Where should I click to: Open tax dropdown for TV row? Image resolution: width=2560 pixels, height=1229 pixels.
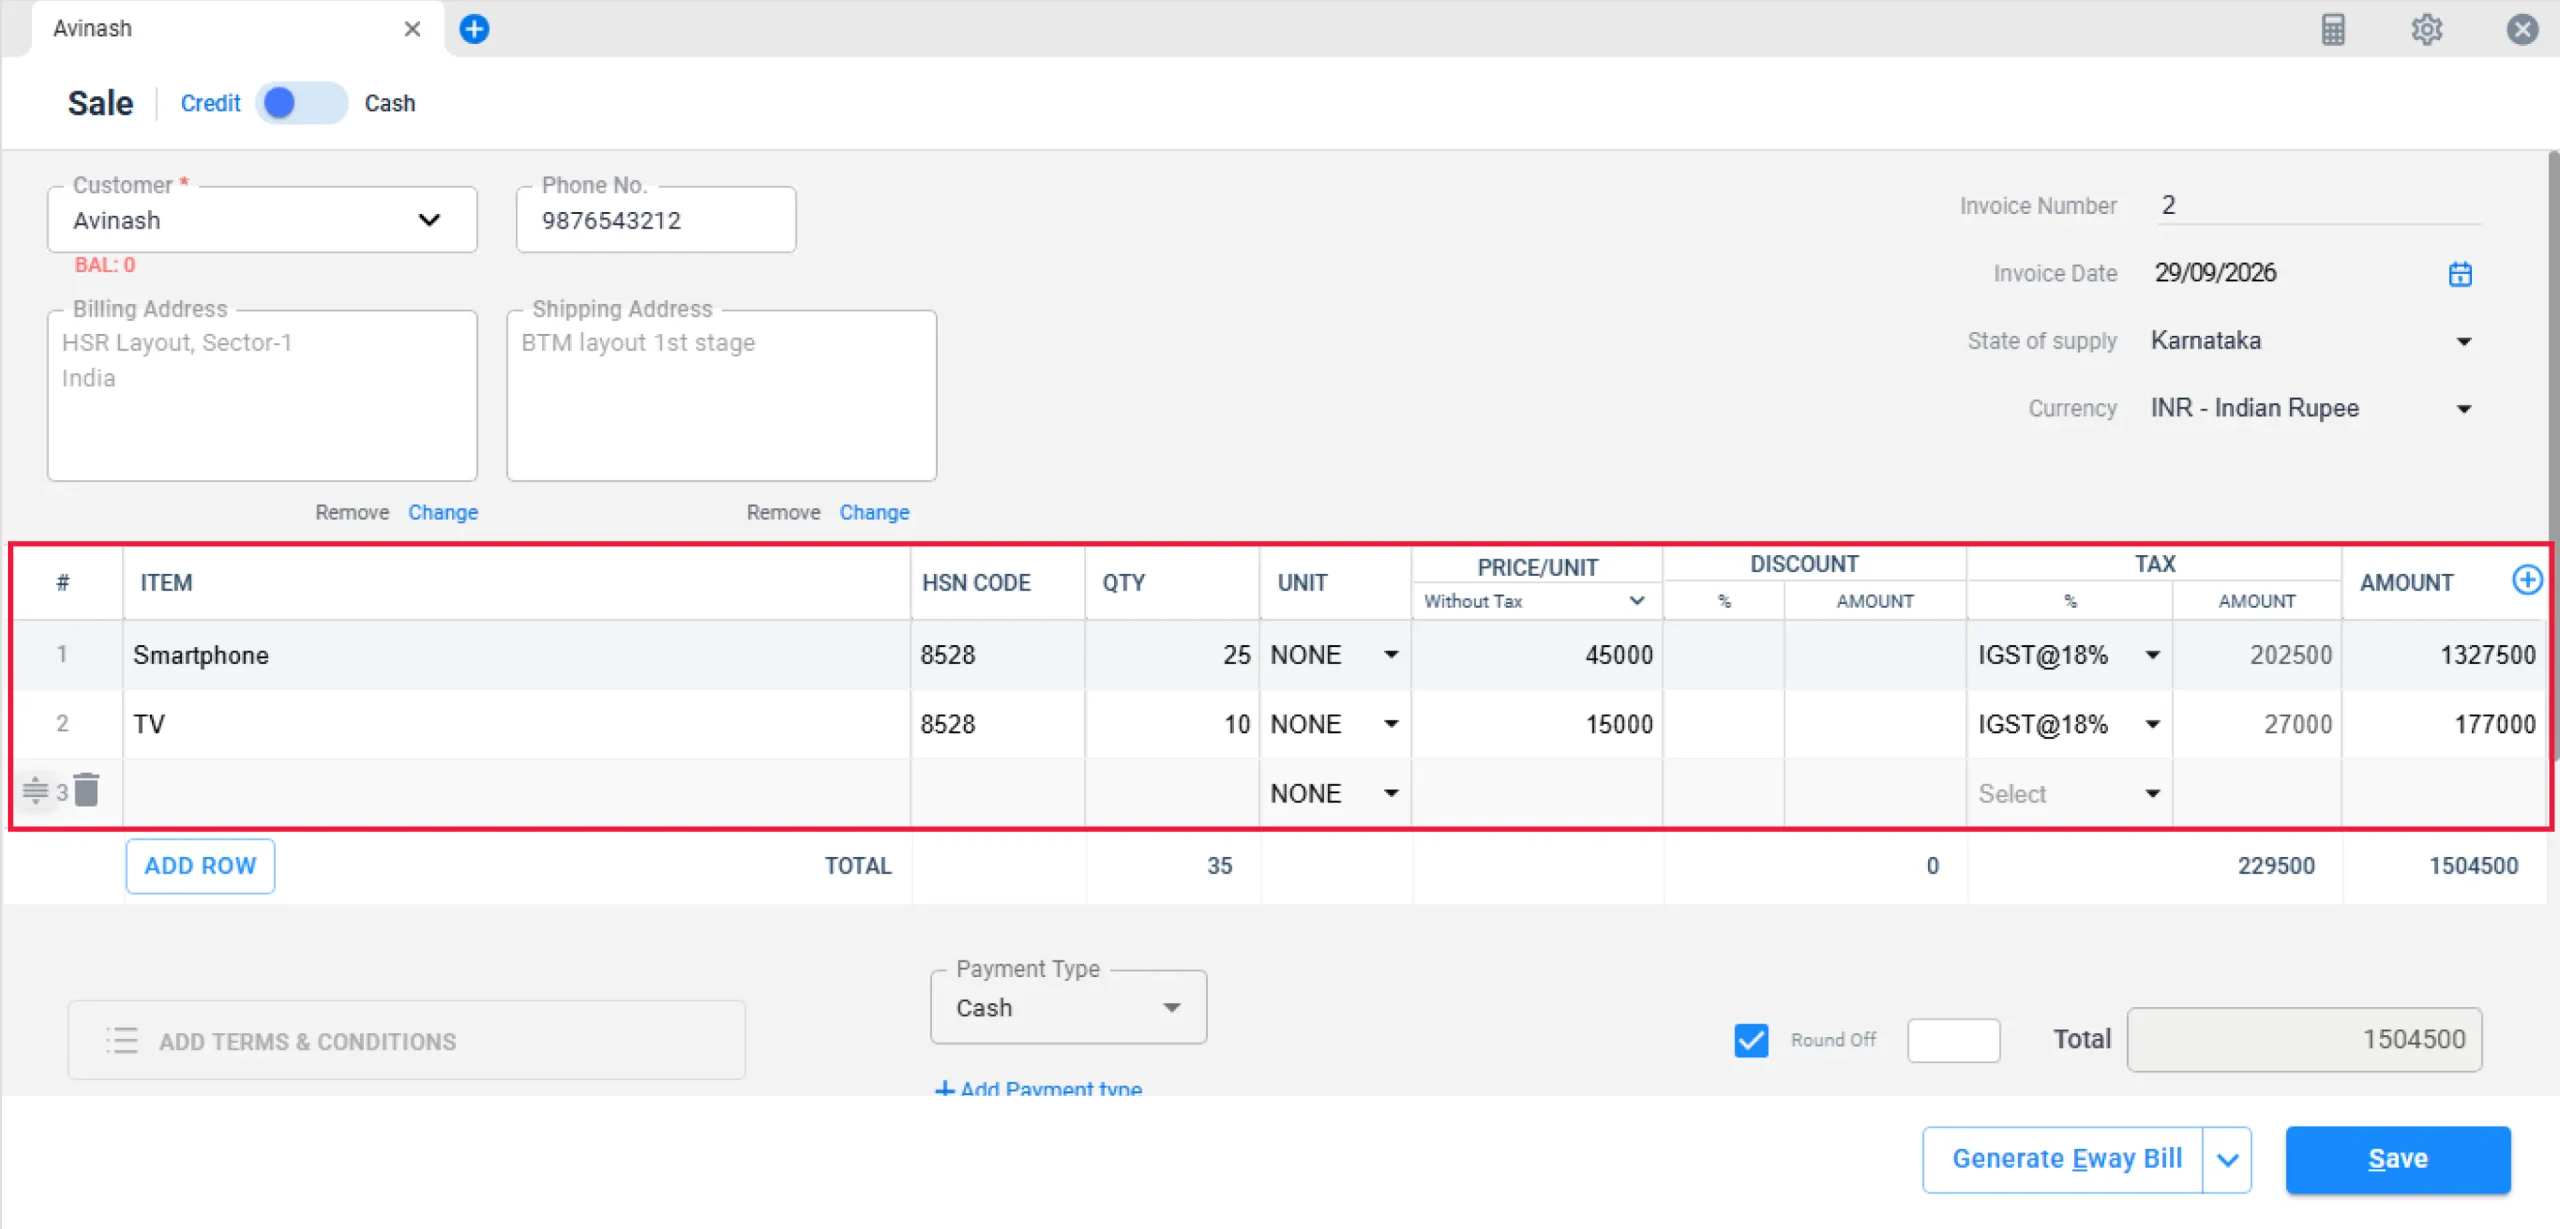pos(2152,724)
